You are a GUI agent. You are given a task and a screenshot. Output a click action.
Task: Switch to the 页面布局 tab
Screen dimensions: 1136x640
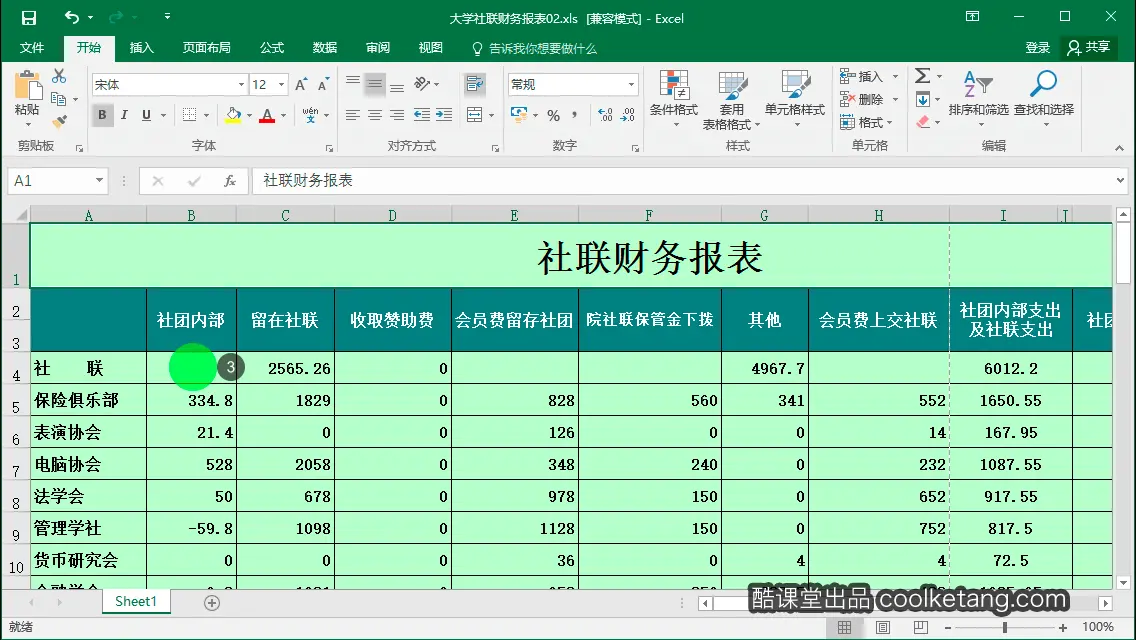click(x=206, y=48)
